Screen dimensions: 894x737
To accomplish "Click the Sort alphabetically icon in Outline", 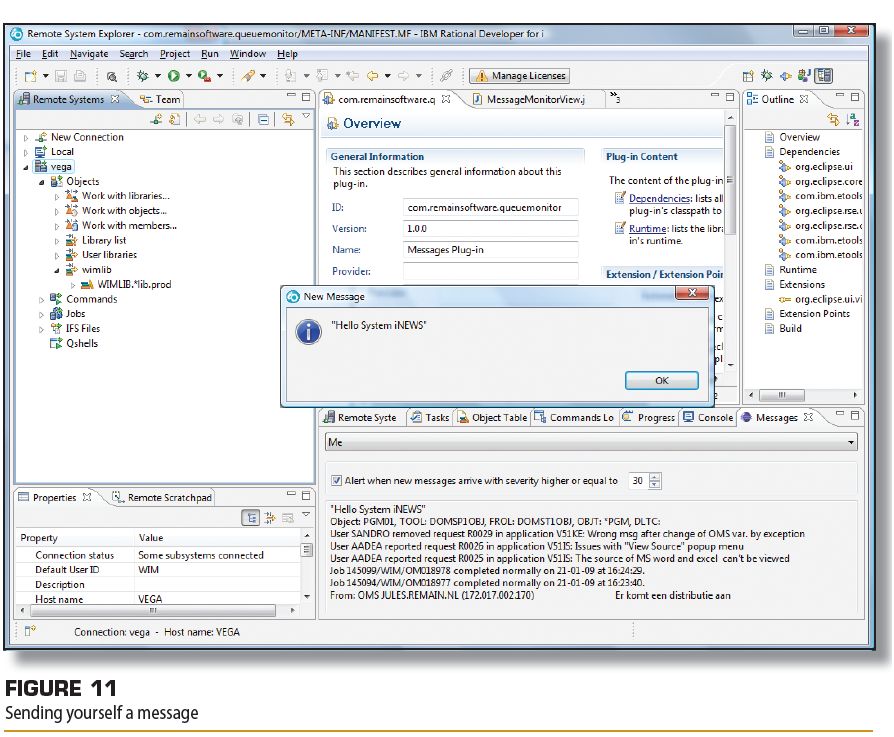I will click(853, 120).
